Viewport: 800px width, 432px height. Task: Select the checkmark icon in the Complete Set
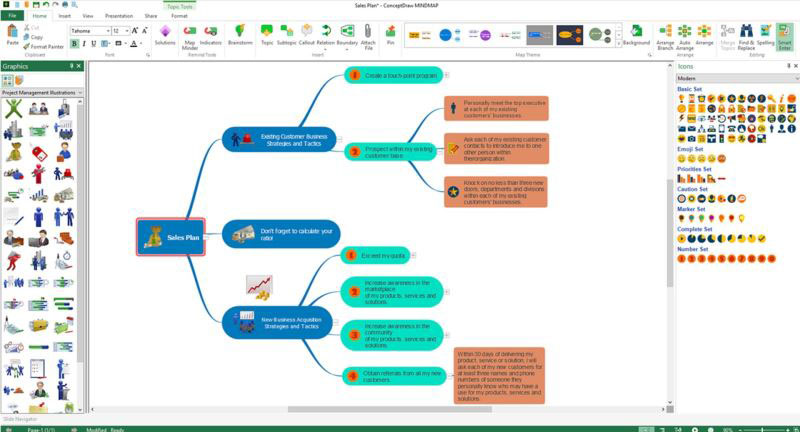761,238
